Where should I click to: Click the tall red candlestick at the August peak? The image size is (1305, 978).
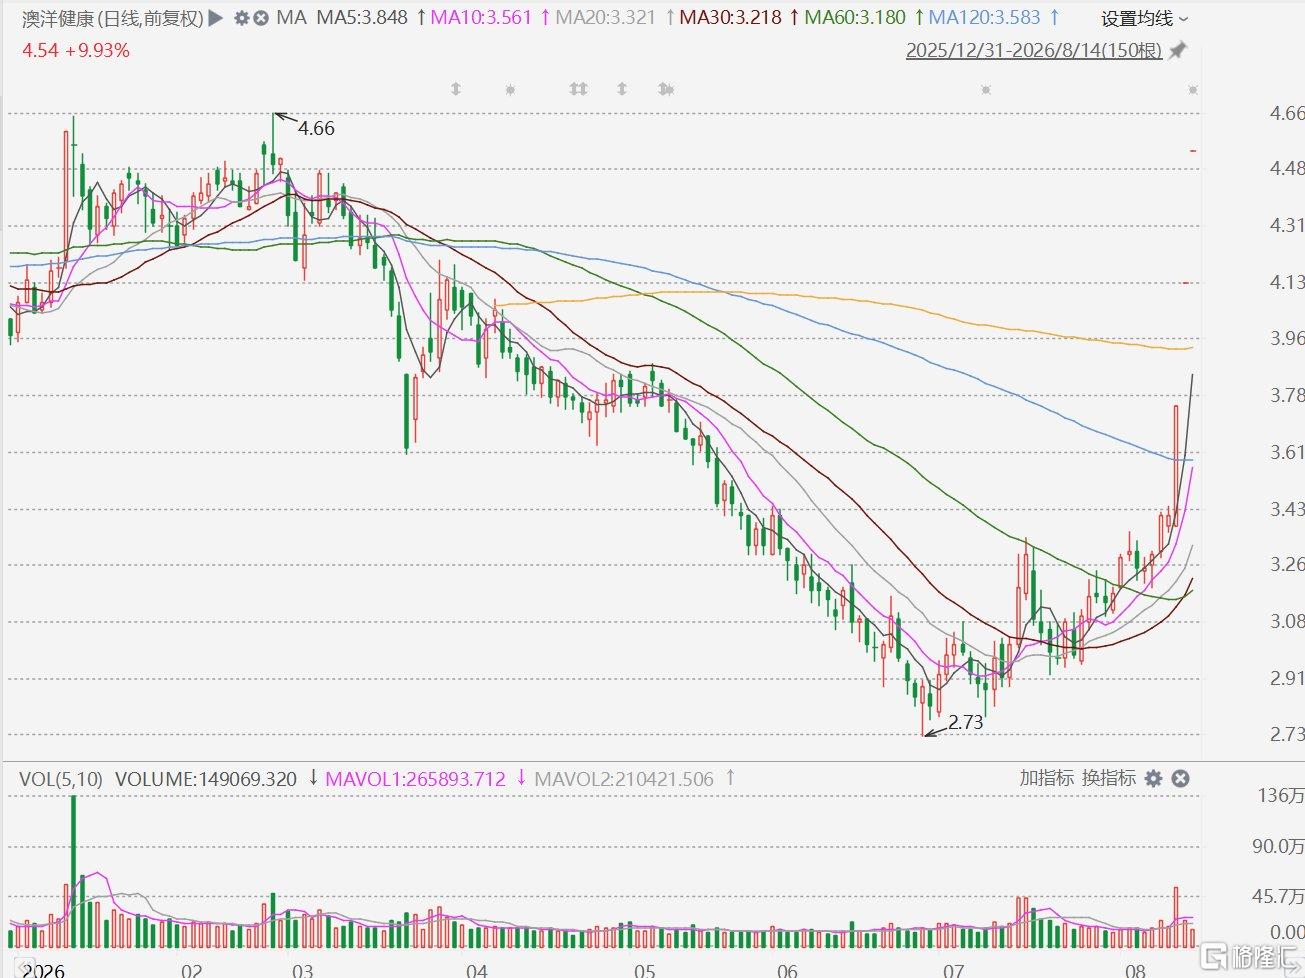pyautogui.click(x=1176, y=466)
